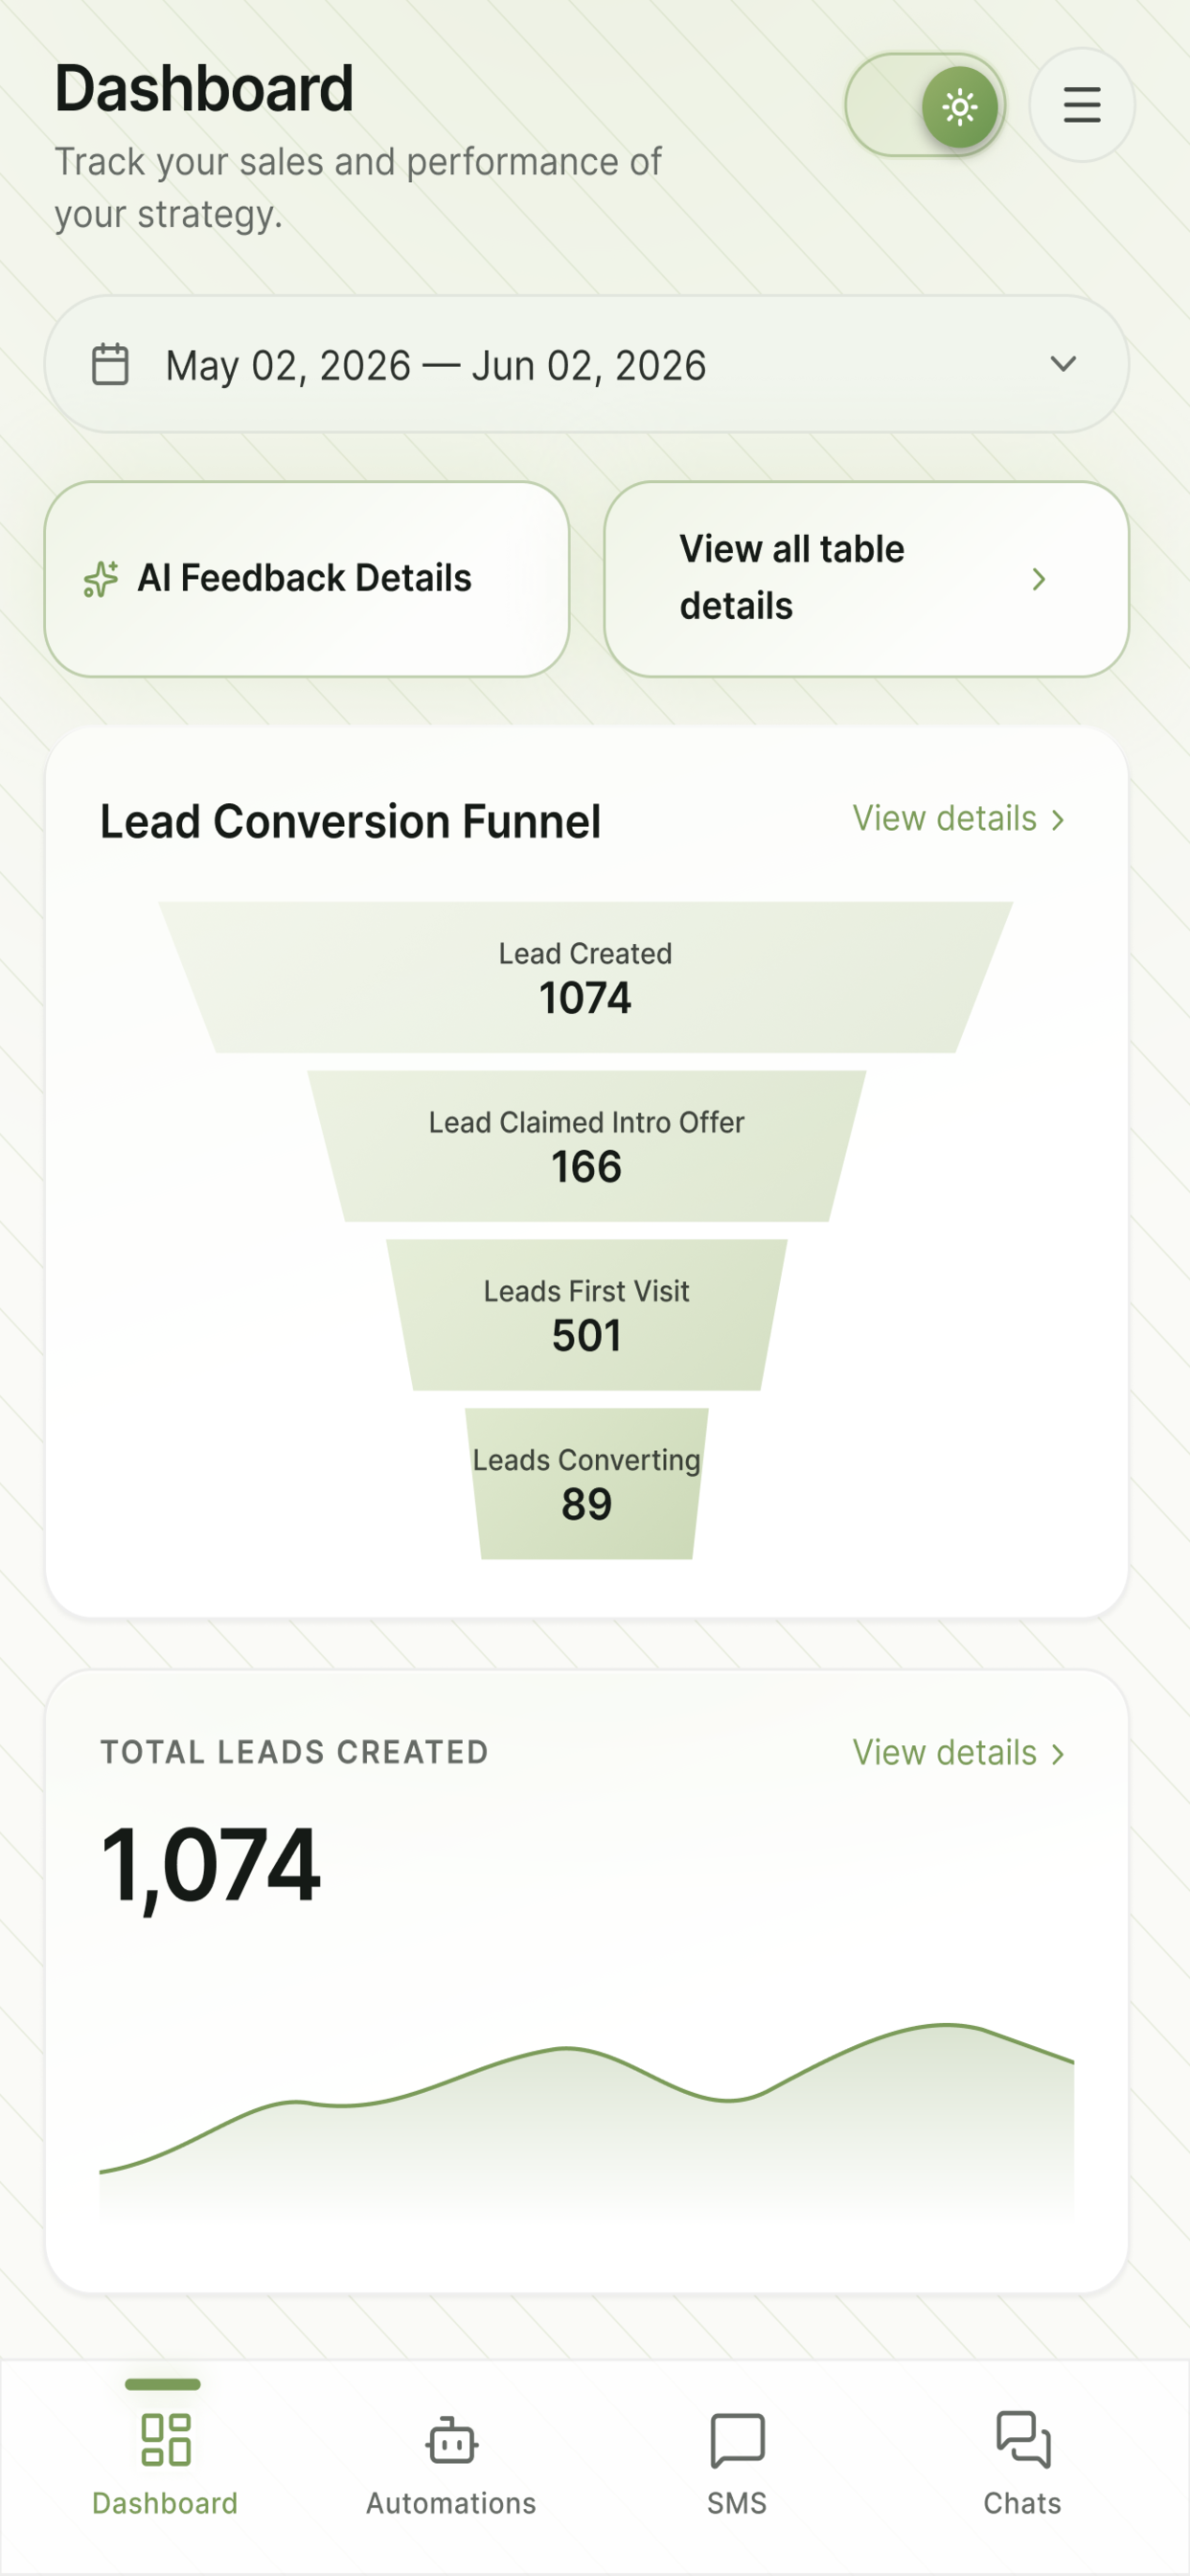Open View all table details
1190x2576 pixels.
[x=866, y=579]
